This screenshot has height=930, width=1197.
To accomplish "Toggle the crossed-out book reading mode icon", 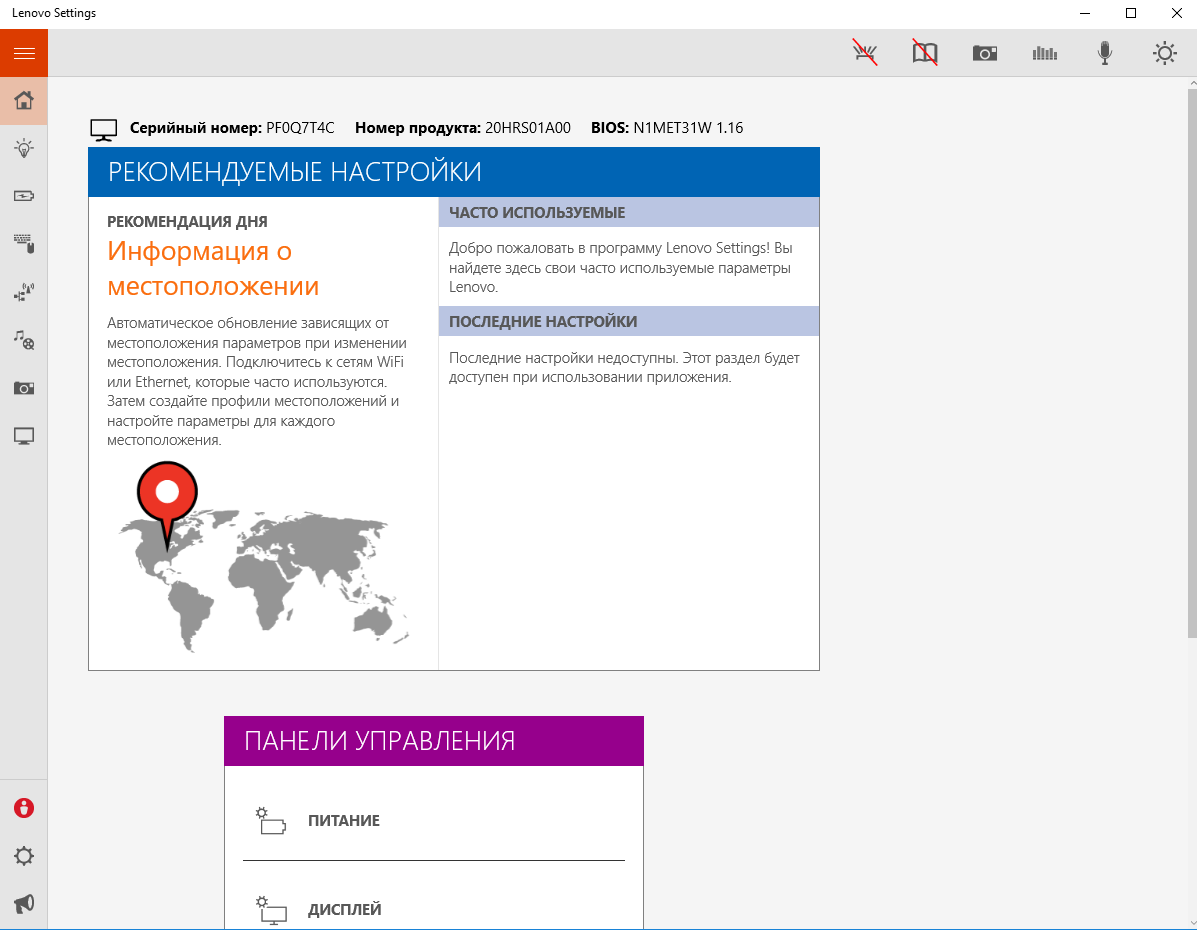I will pos(924,53).
